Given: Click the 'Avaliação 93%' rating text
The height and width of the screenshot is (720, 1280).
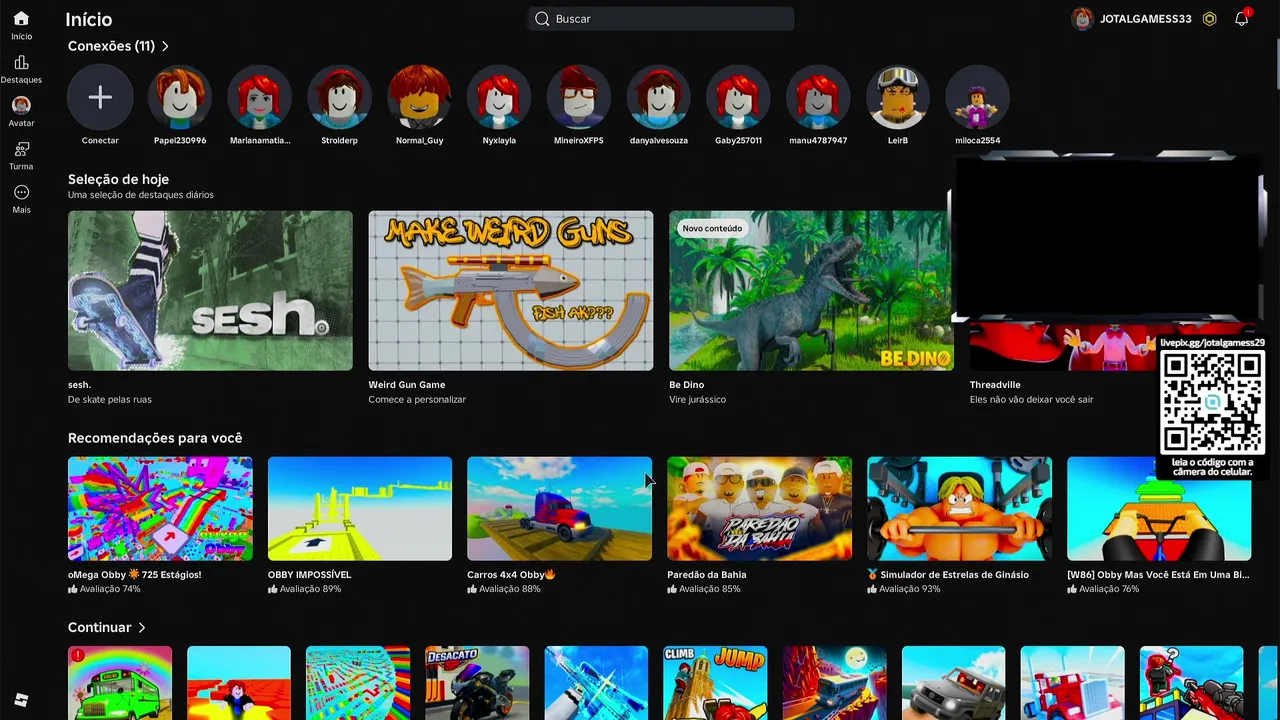Looking at the screenshot, I should (x=910, y=590).
